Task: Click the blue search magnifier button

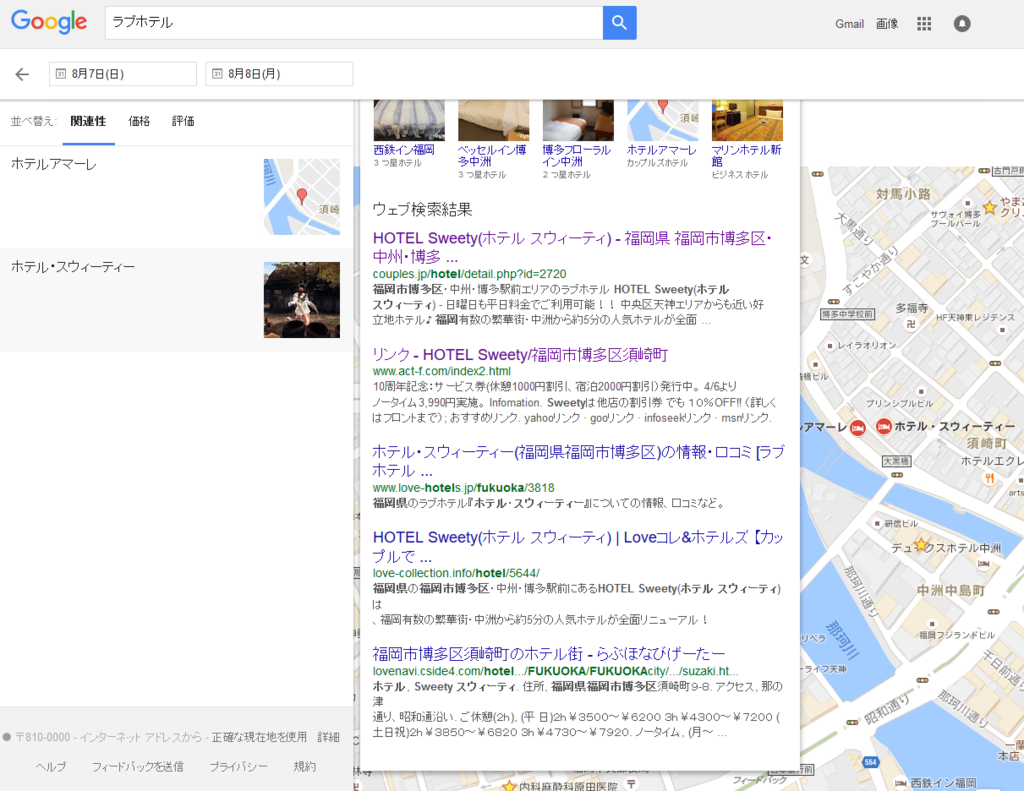Action: (619, 23)
